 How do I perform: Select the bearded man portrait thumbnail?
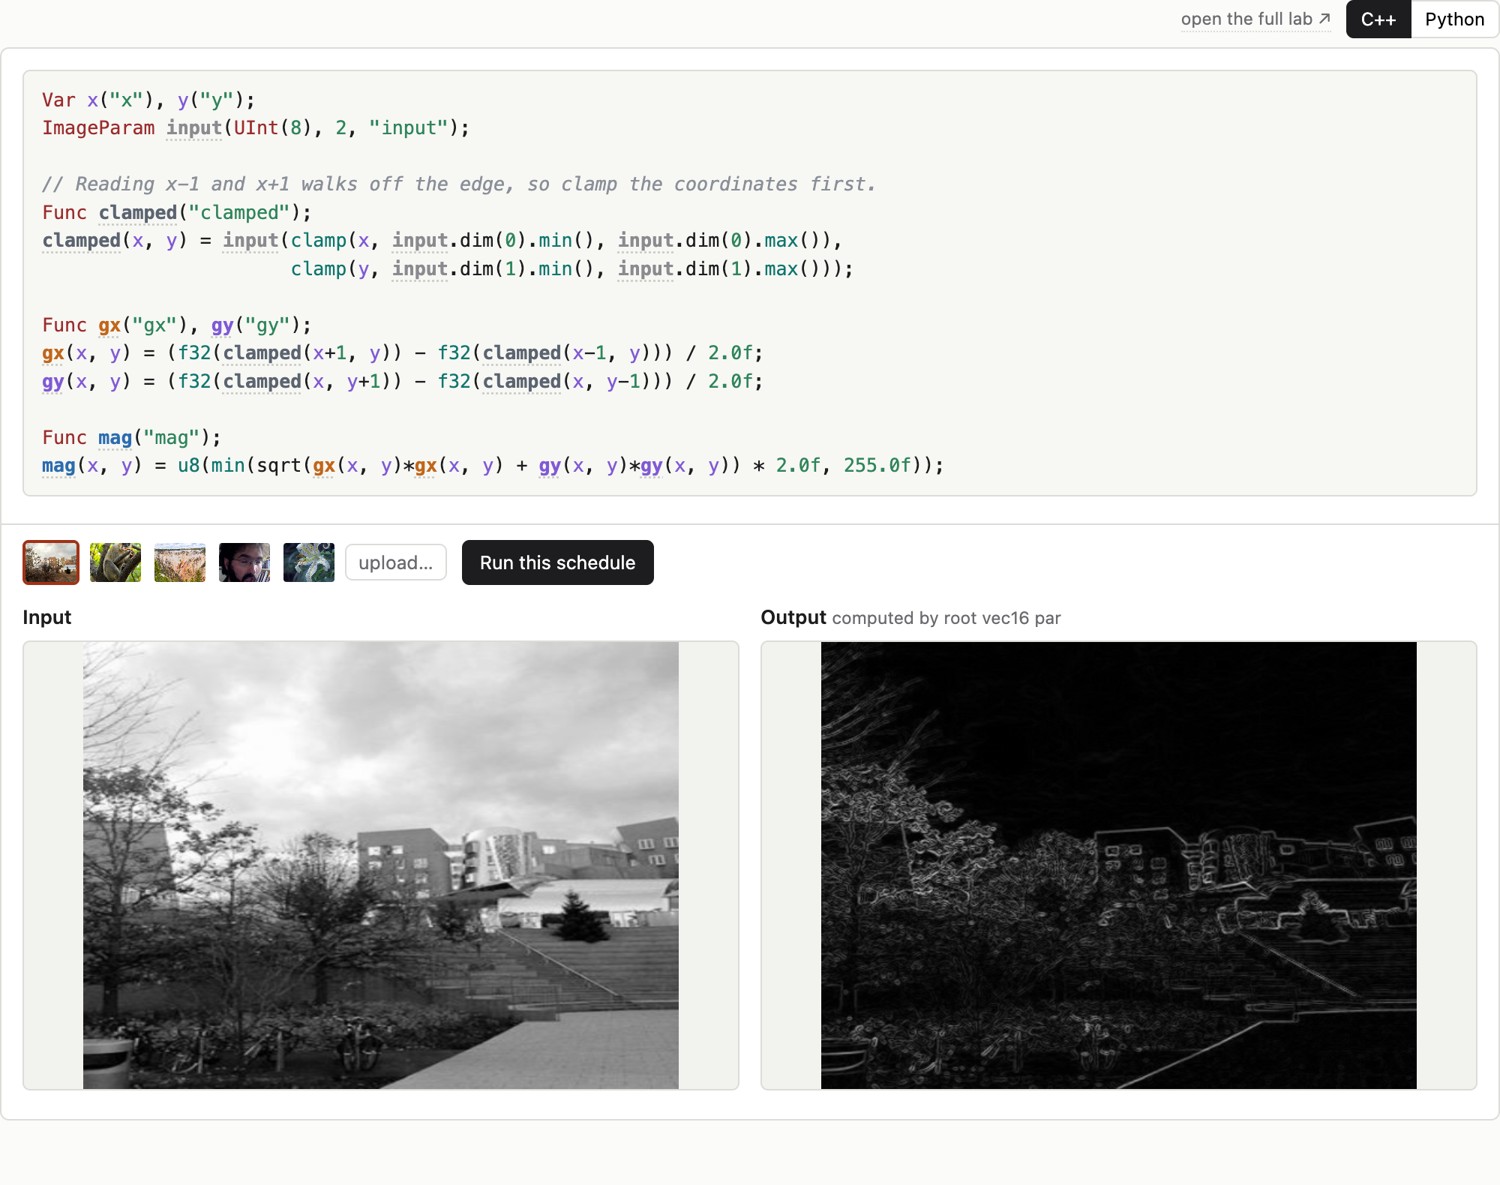click(244, 563)
